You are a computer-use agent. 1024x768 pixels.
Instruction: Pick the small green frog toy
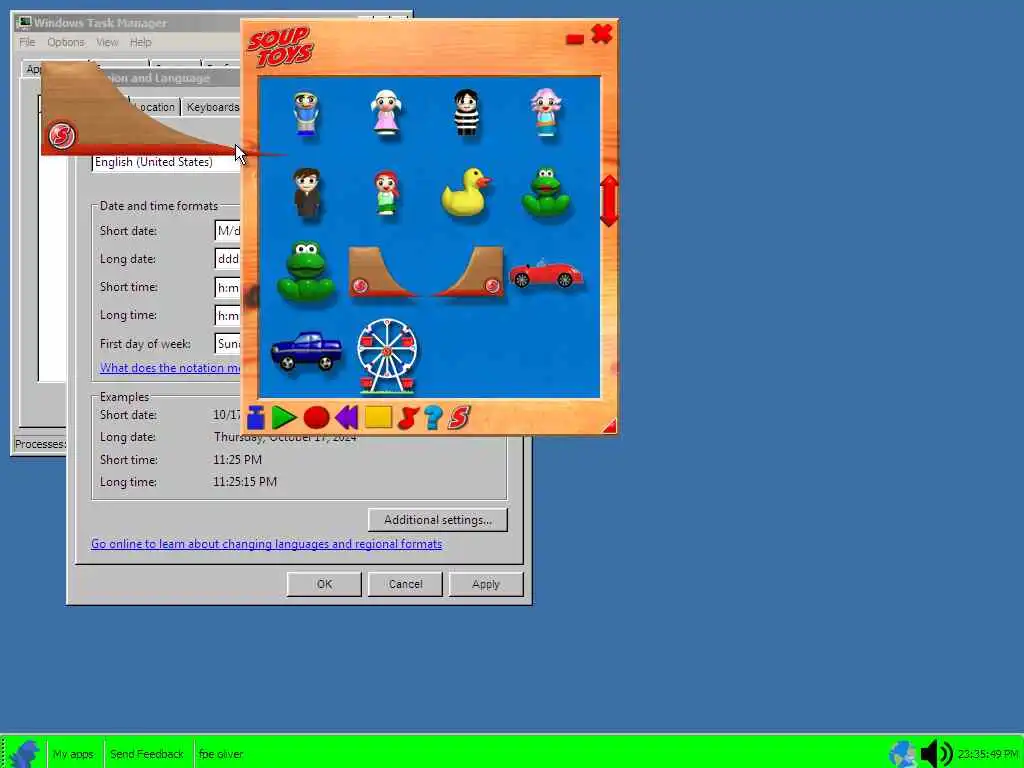(x=546, y=193)
